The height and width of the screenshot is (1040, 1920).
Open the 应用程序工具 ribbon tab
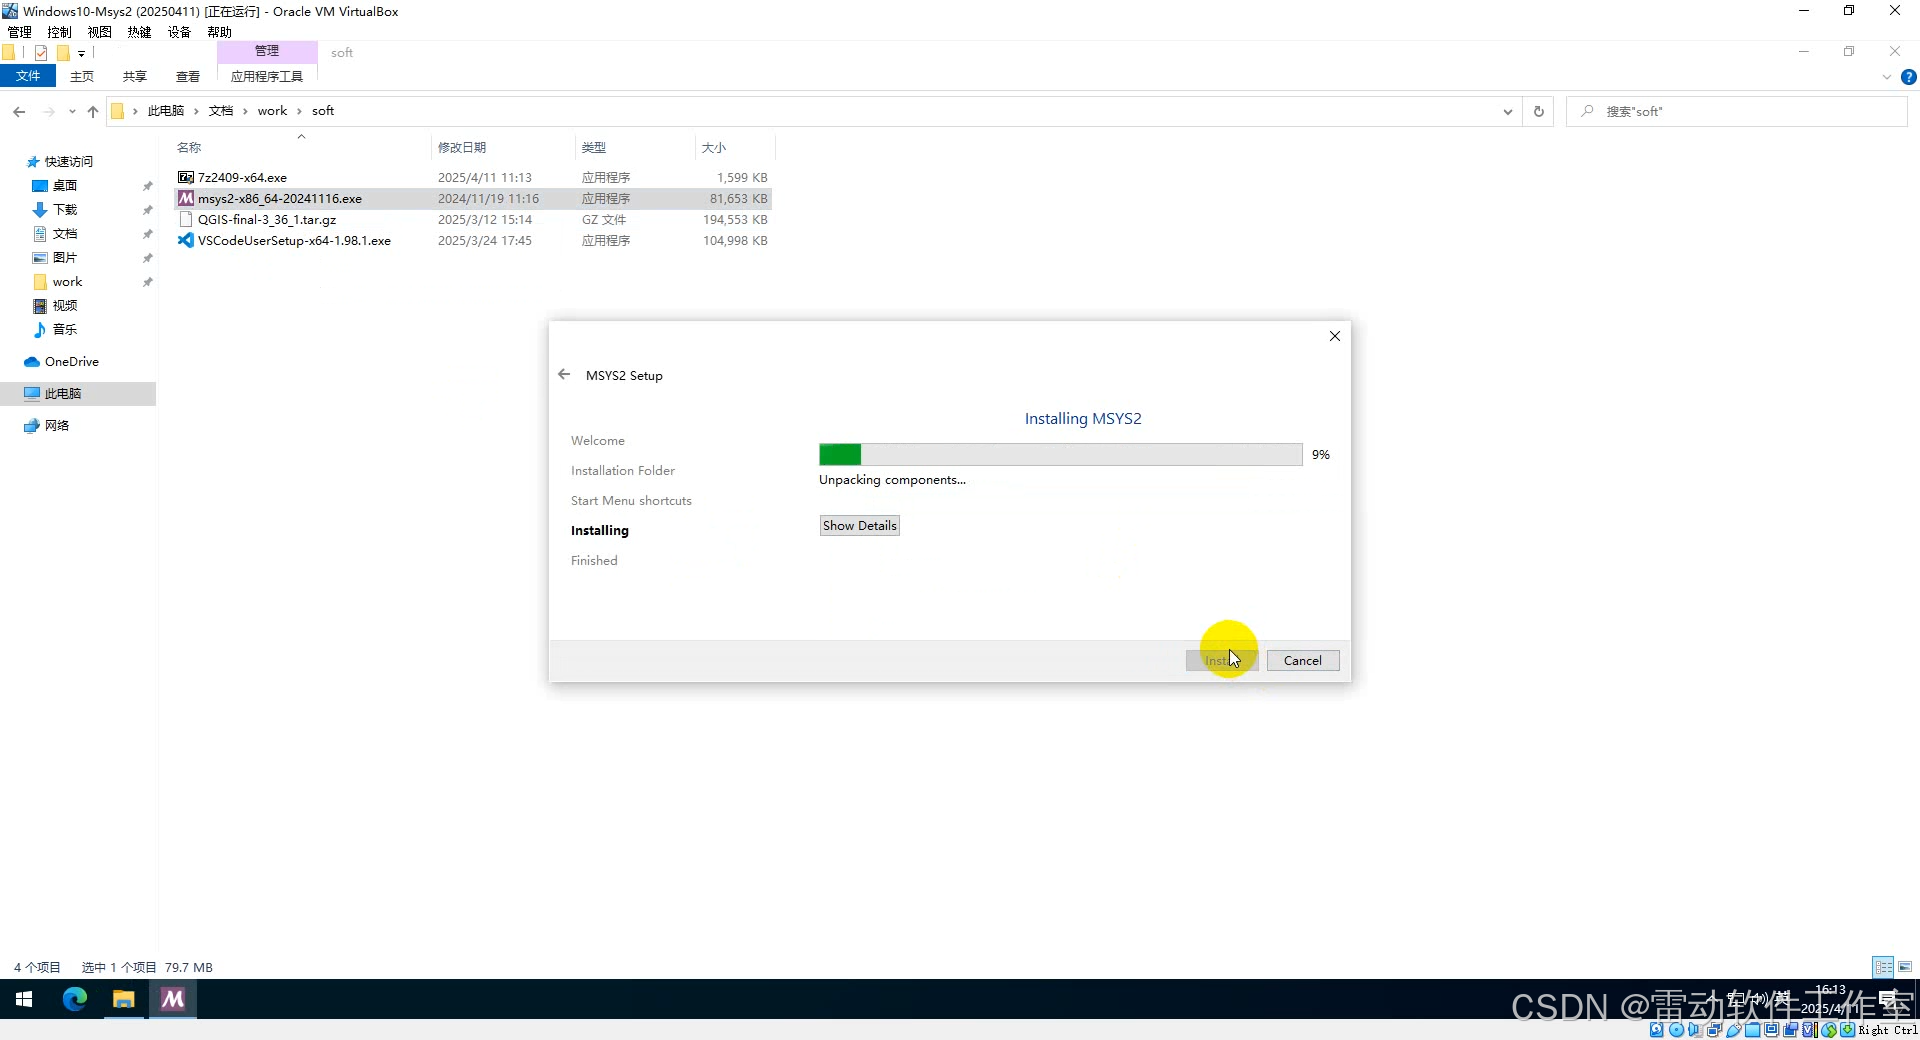click(x=267, y=76)
